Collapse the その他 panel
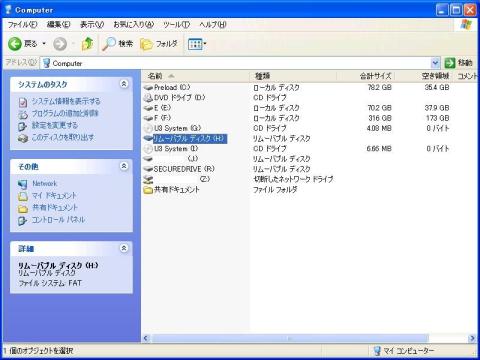The width and height of the screenshot is (480, 360). point(124,166)
